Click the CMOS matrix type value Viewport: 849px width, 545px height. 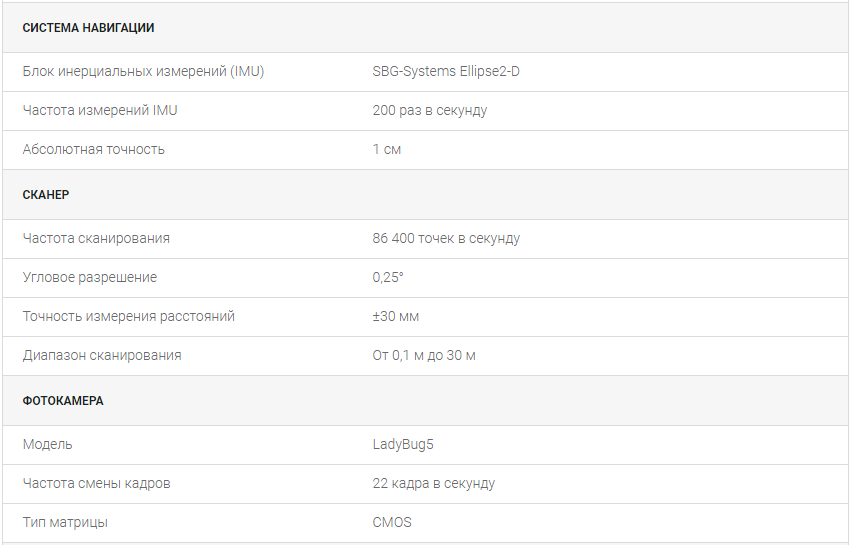tap(392, 522)
